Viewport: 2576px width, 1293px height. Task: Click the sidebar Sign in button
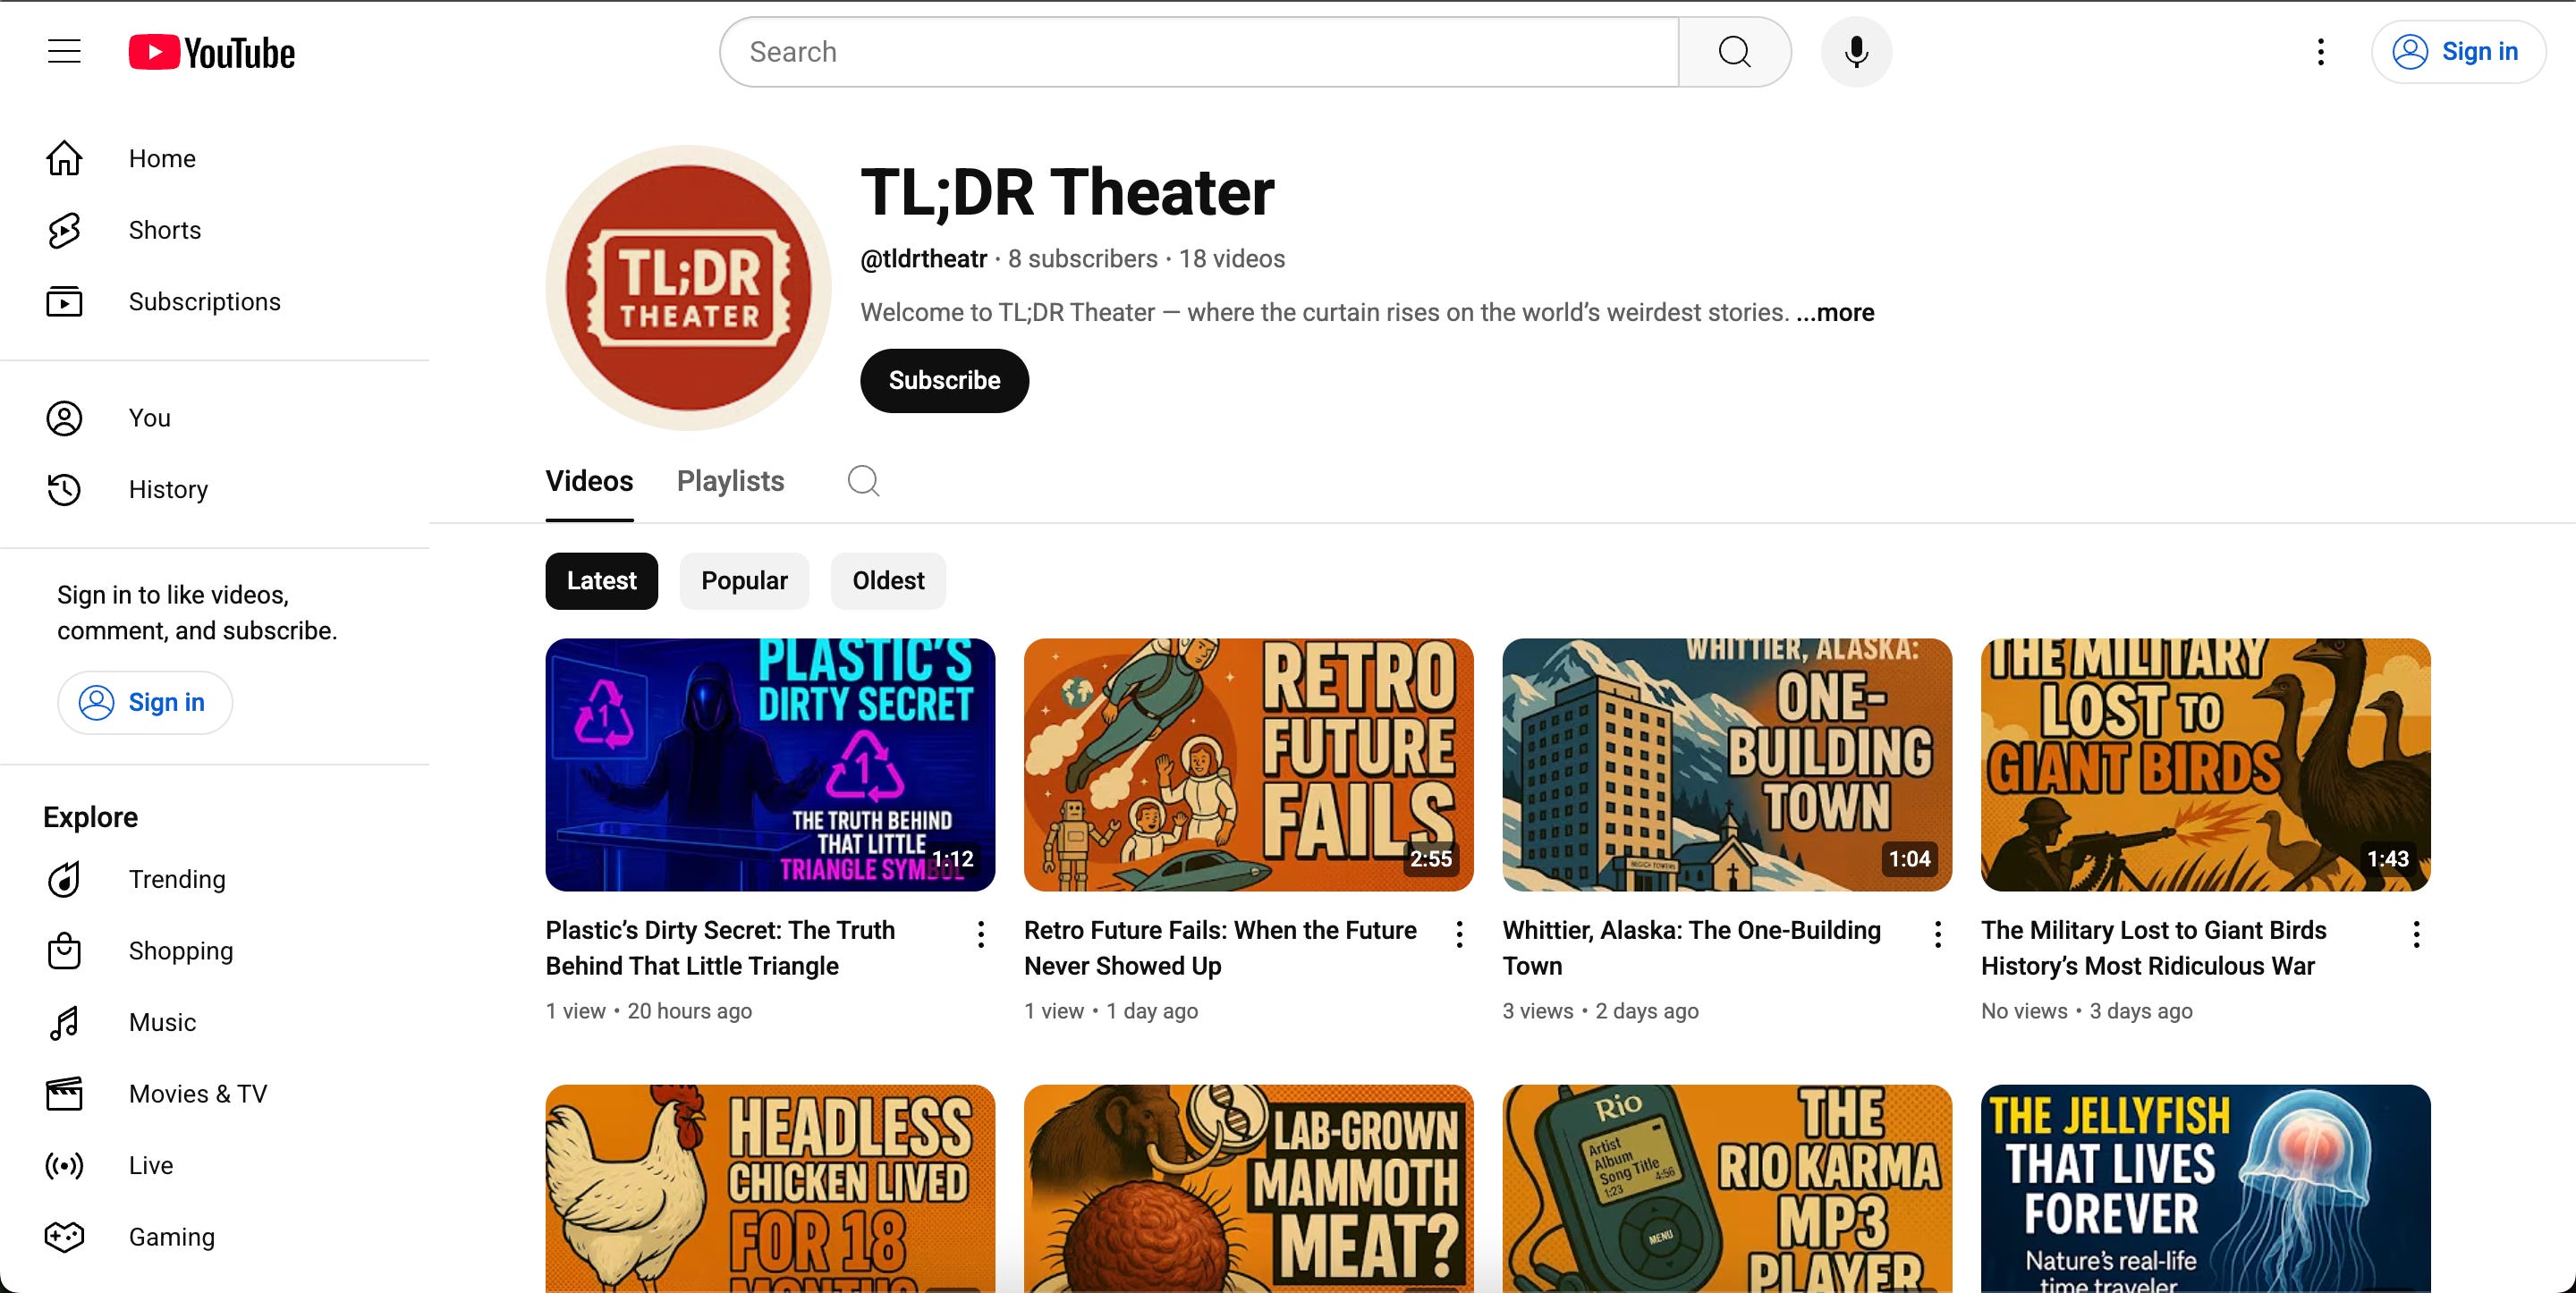point(145,703)
